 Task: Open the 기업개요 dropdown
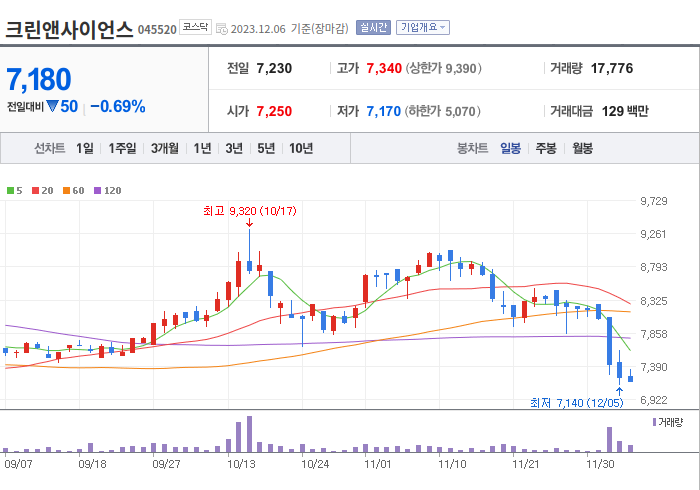coord(422,28)
